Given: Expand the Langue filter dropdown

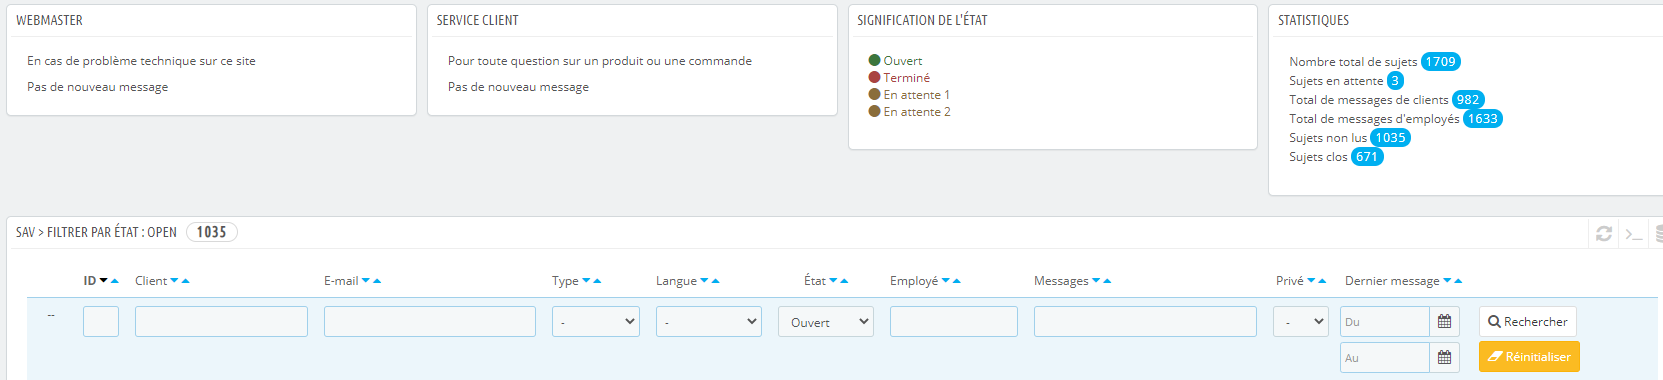Looking at the screenshot, I should [709, 321].
